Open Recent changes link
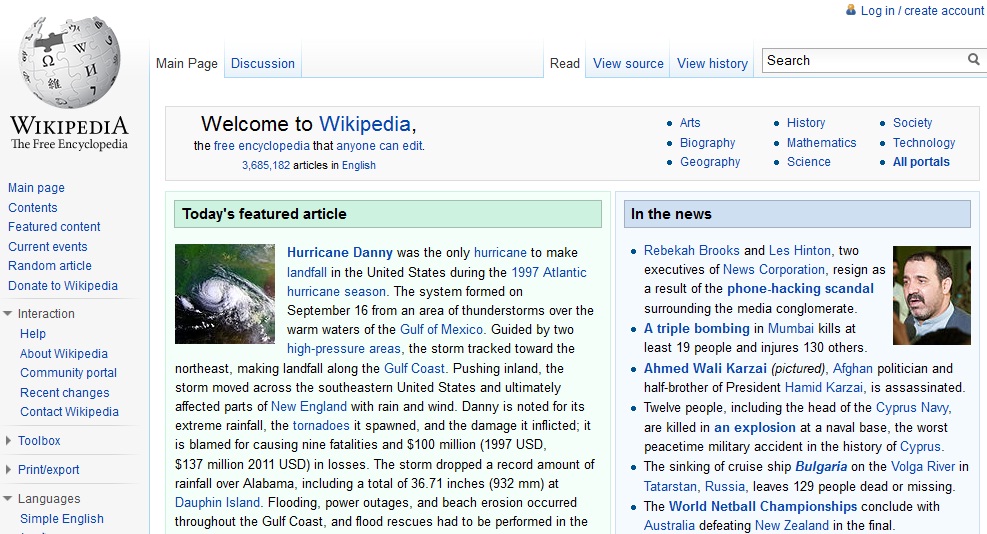This screenshot has height=534, width=987. (64, 393)
